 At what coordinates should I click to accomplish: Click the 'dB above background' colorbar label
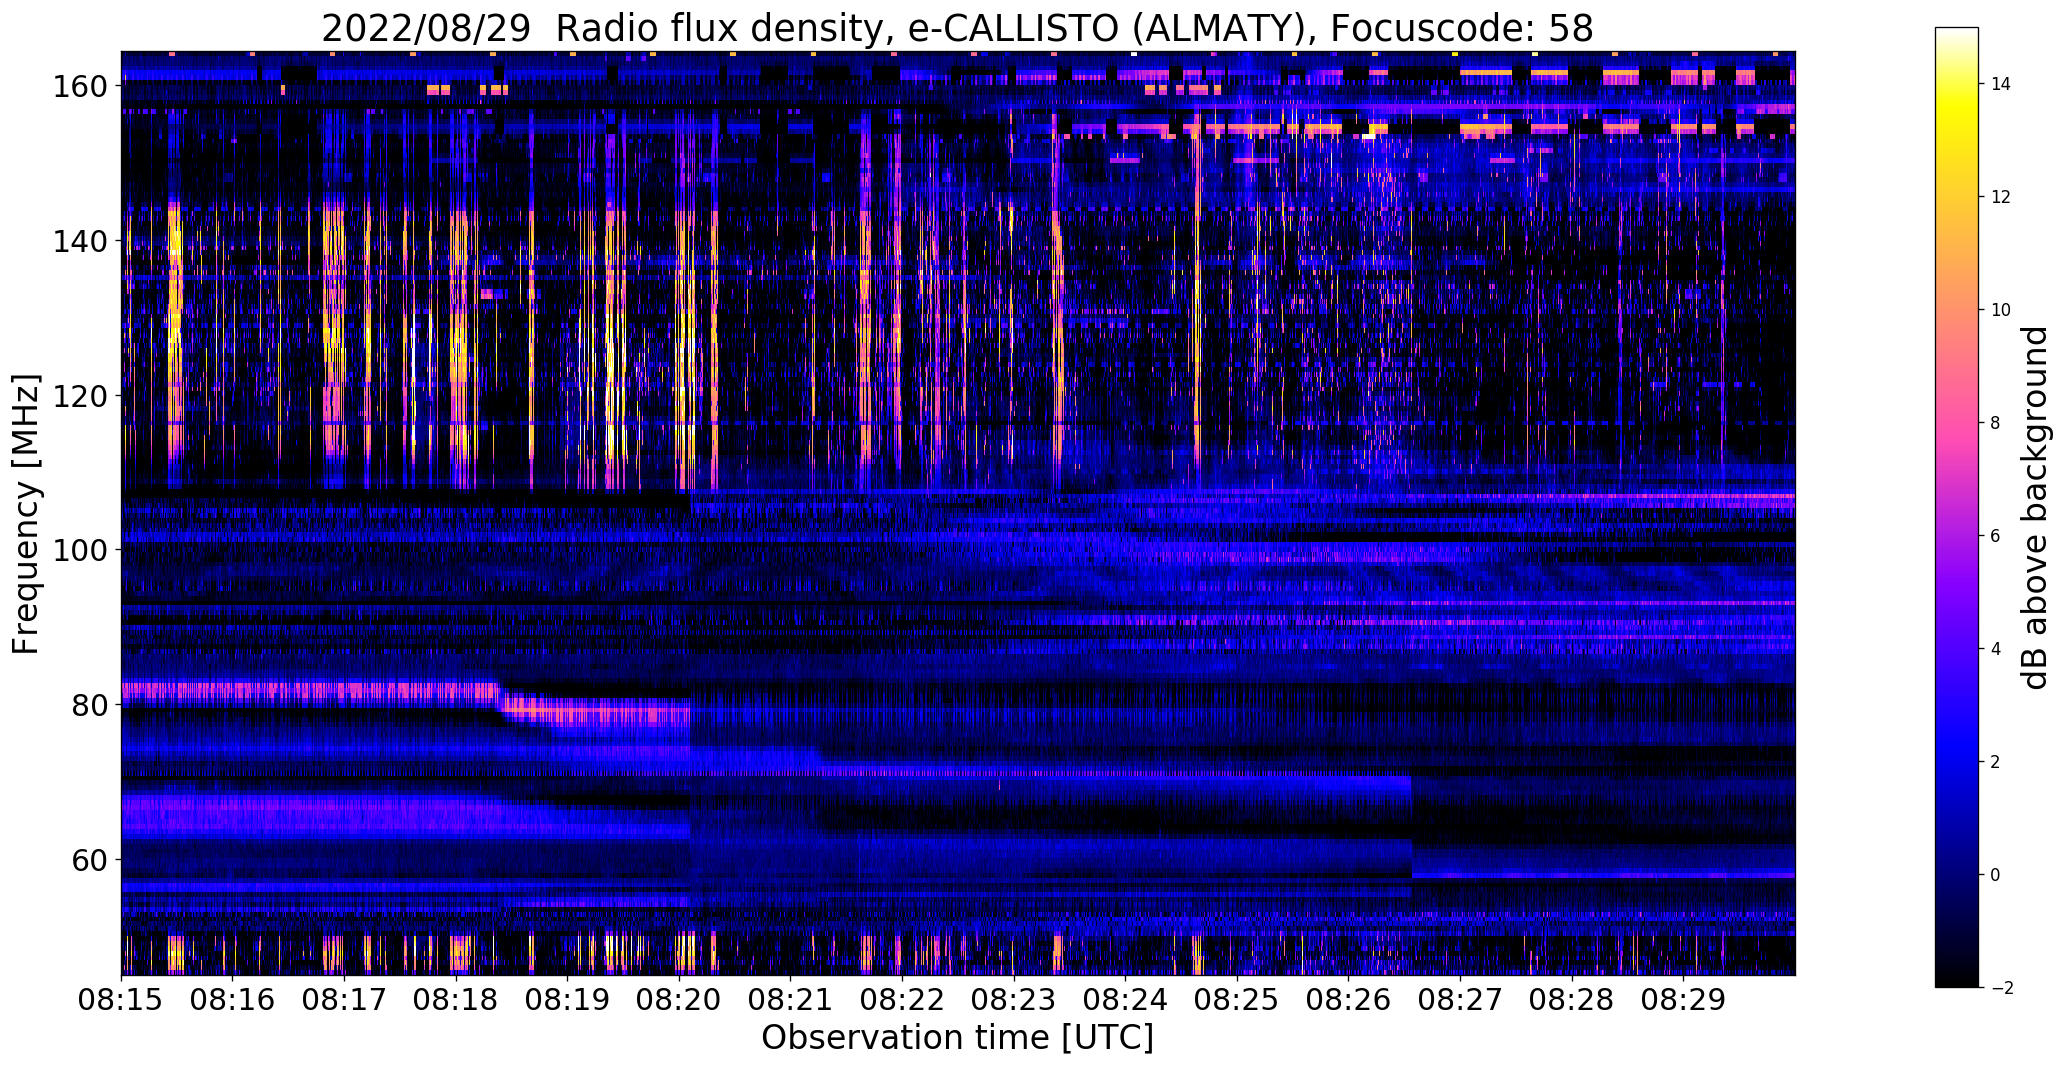click(2035, 508)
